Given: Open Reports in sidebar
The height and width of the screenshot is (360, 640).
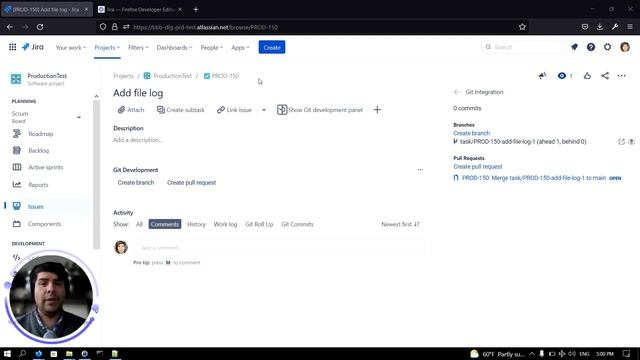Looking at the screenshot, I should tap(38, 185).
